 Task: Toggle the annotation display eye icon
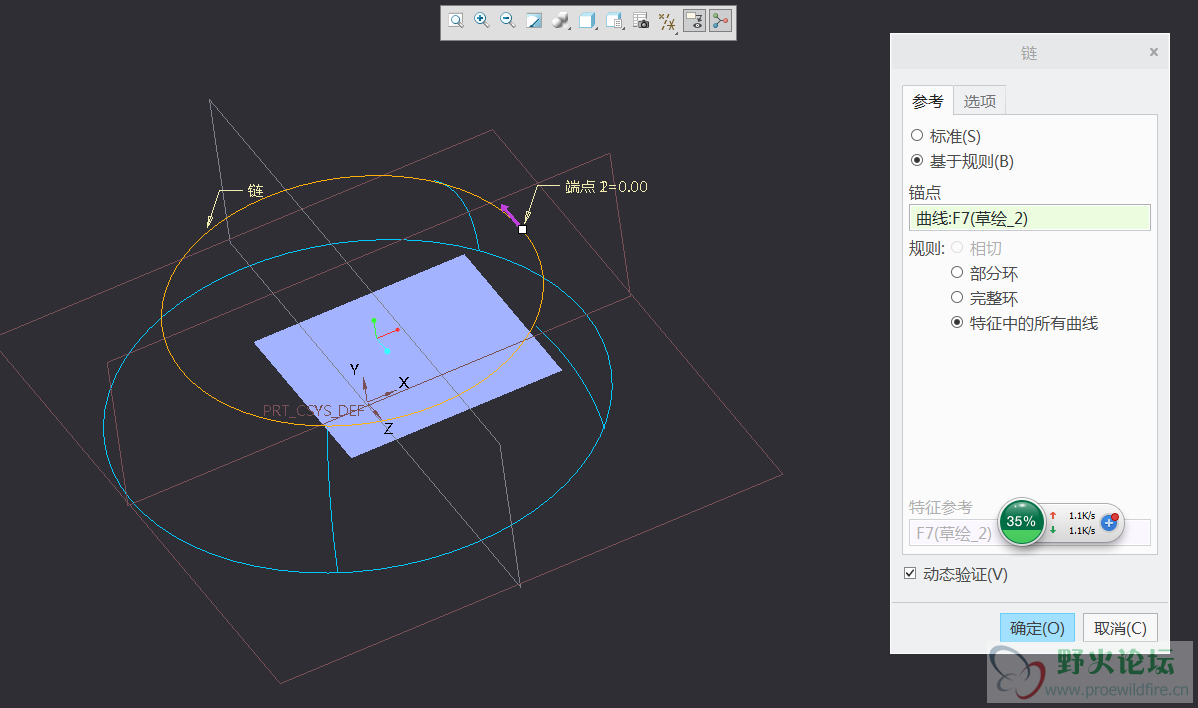(x=695, y=21)
